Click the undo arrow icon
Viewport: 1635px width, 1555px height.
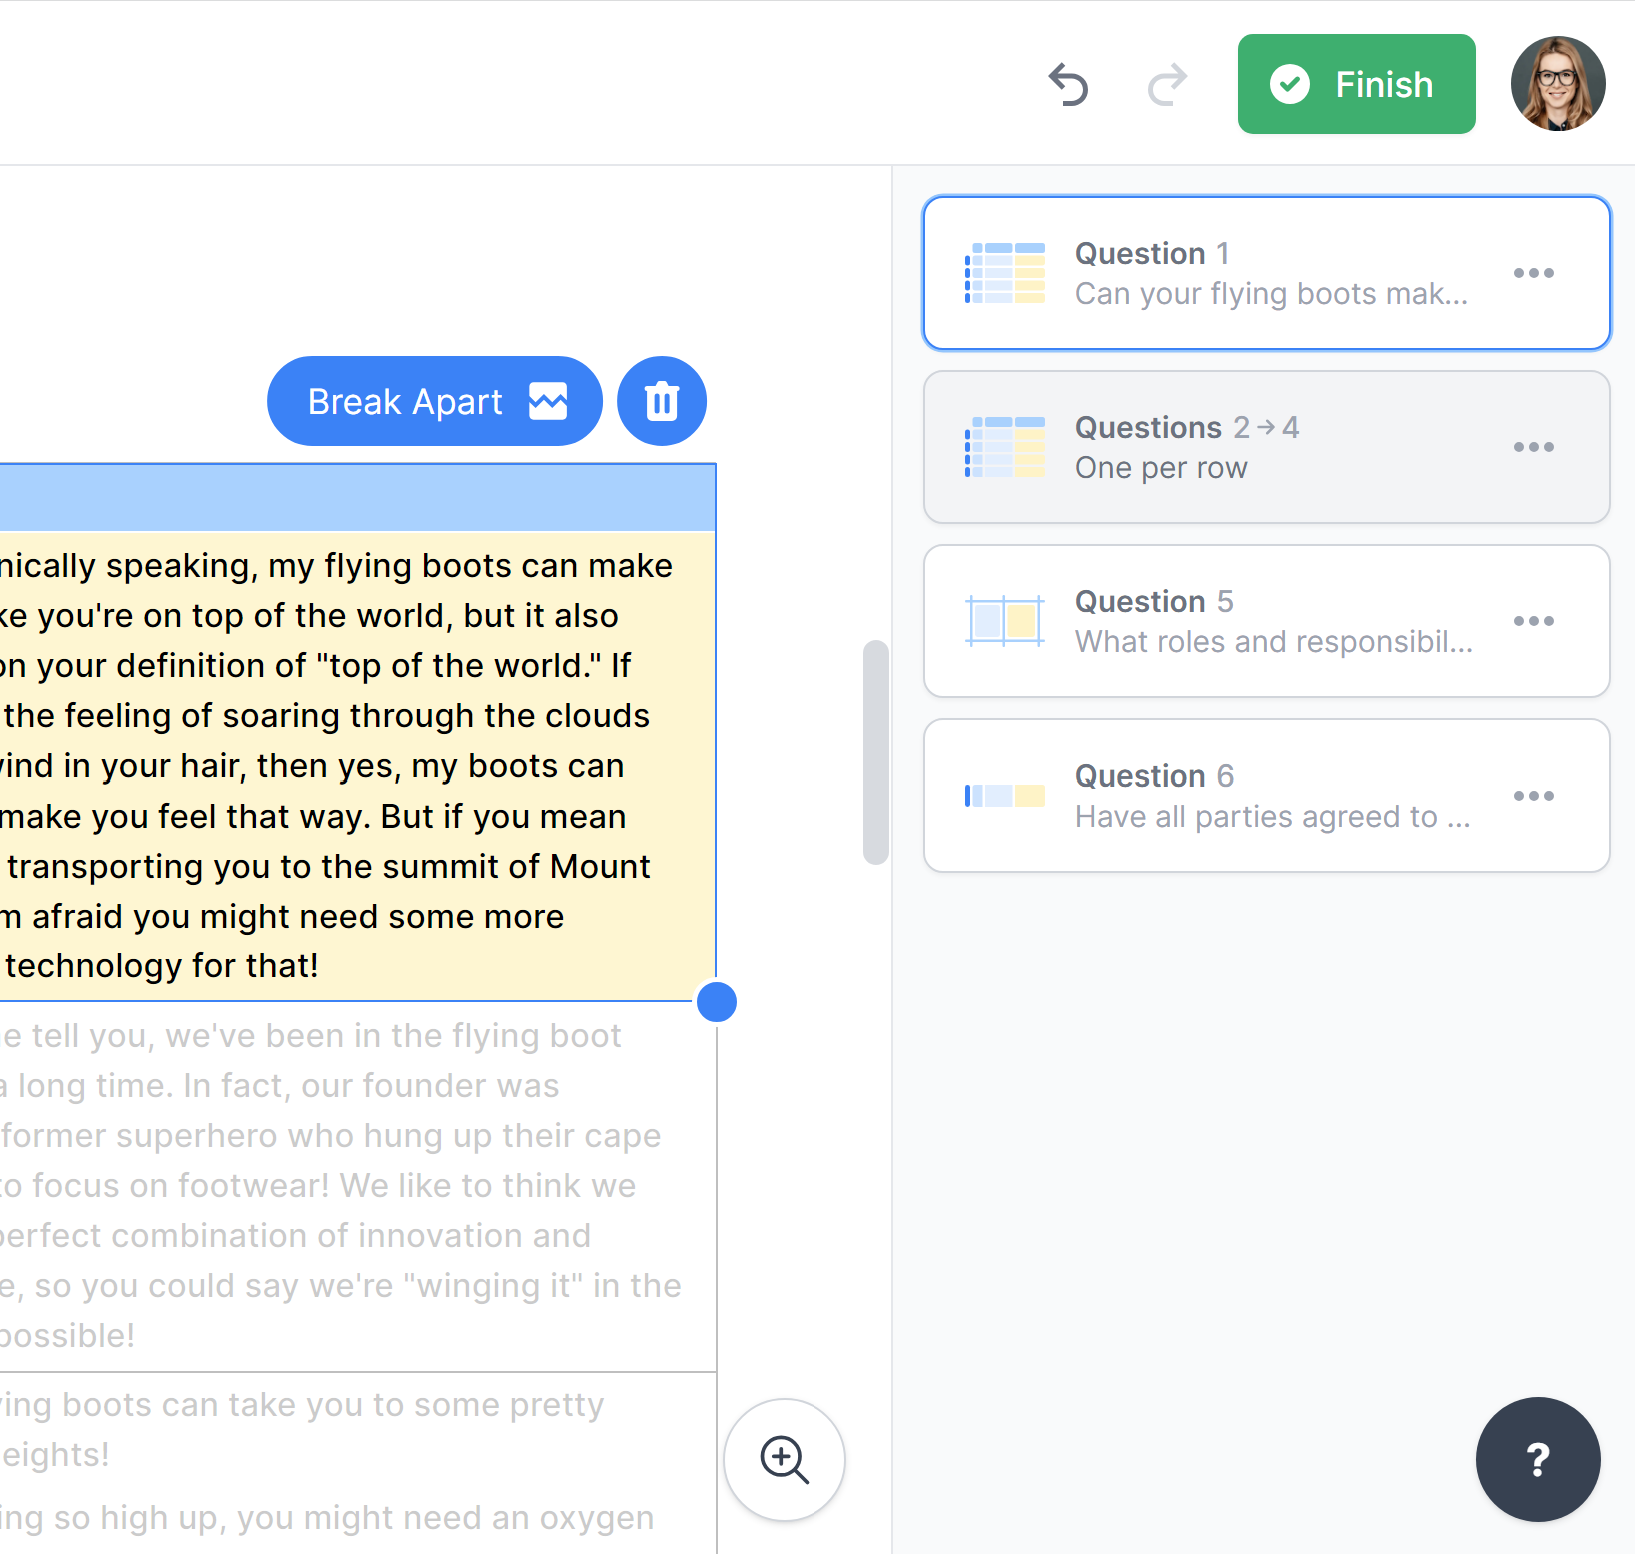1068,85
